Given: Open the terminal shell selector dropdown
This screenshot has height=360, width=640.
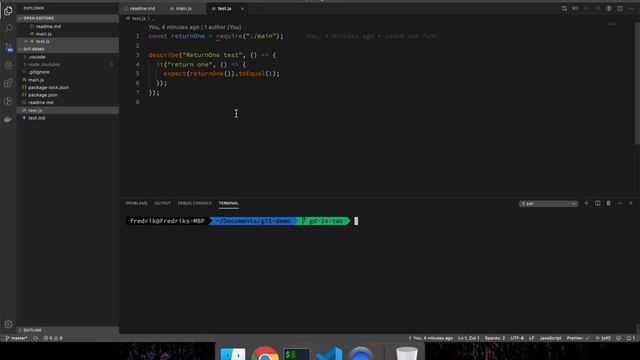Looking at the screenshot, I should (x=548, y=203).
